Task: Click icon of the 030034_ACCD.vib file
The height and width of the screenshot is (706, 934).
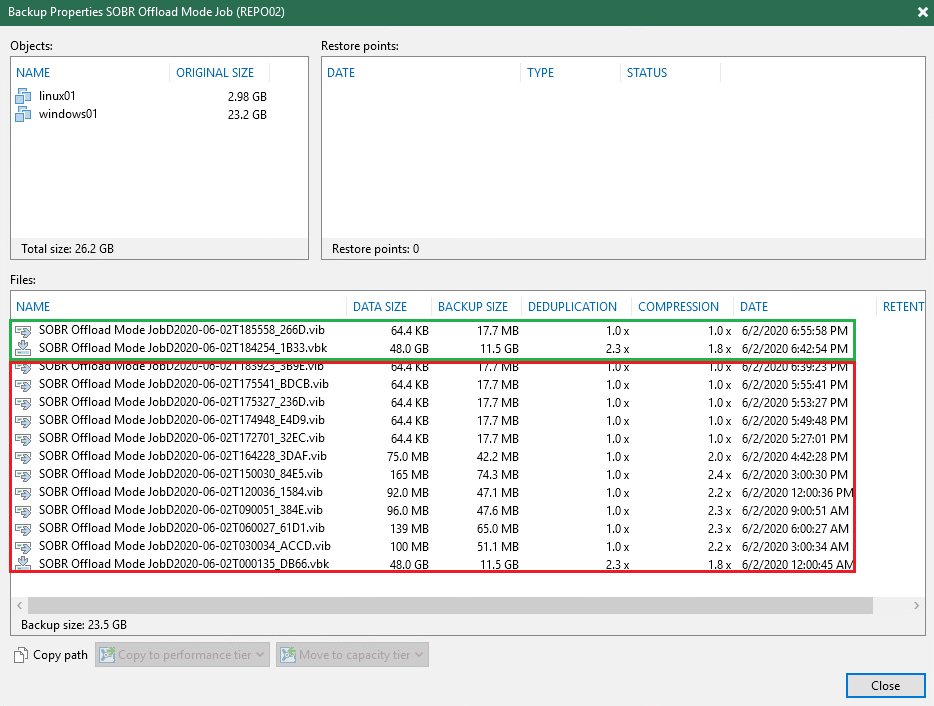Action: pos(24,546)
